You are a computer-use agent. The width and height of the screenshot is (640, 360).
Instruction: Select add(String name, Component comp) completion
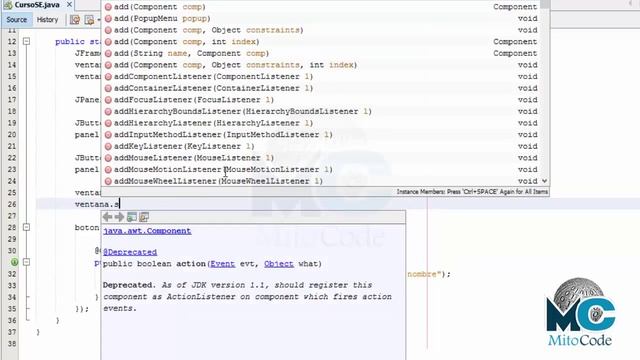pos(322,53)
